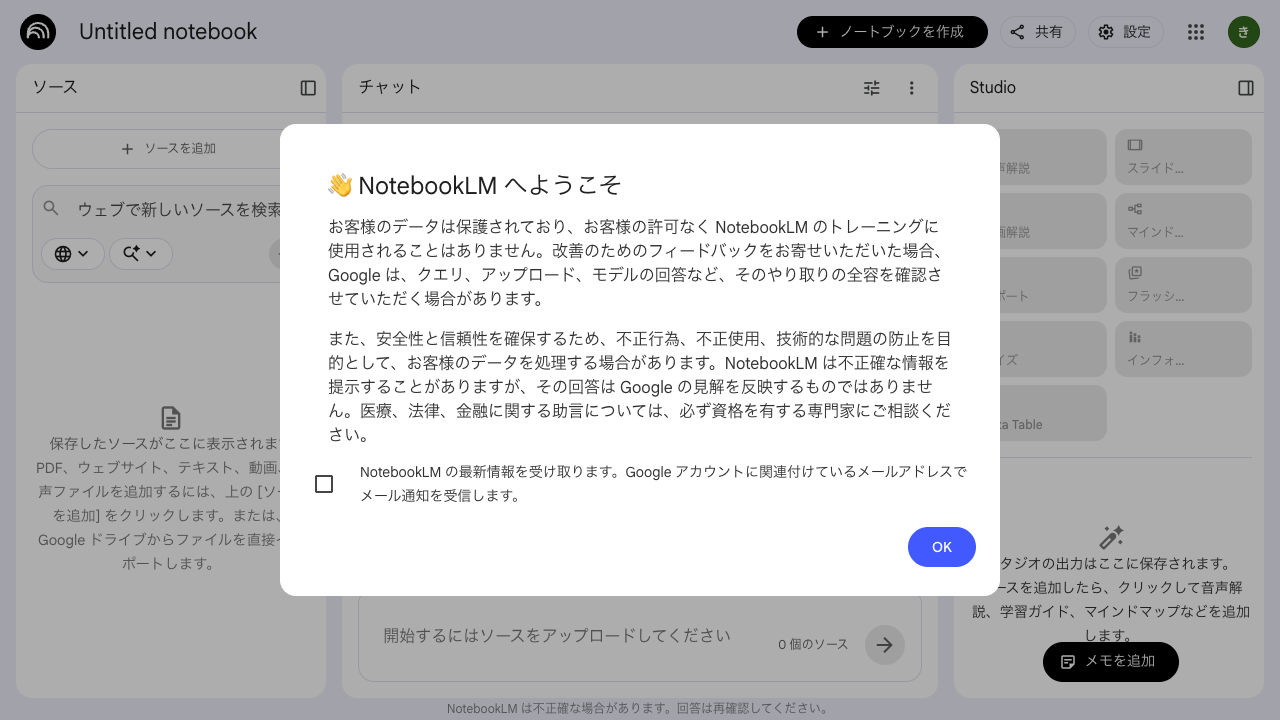Expand the sparkle discover-sources dropdown
The width and height of the screenshot is (1280, 720).
point(141,254)
